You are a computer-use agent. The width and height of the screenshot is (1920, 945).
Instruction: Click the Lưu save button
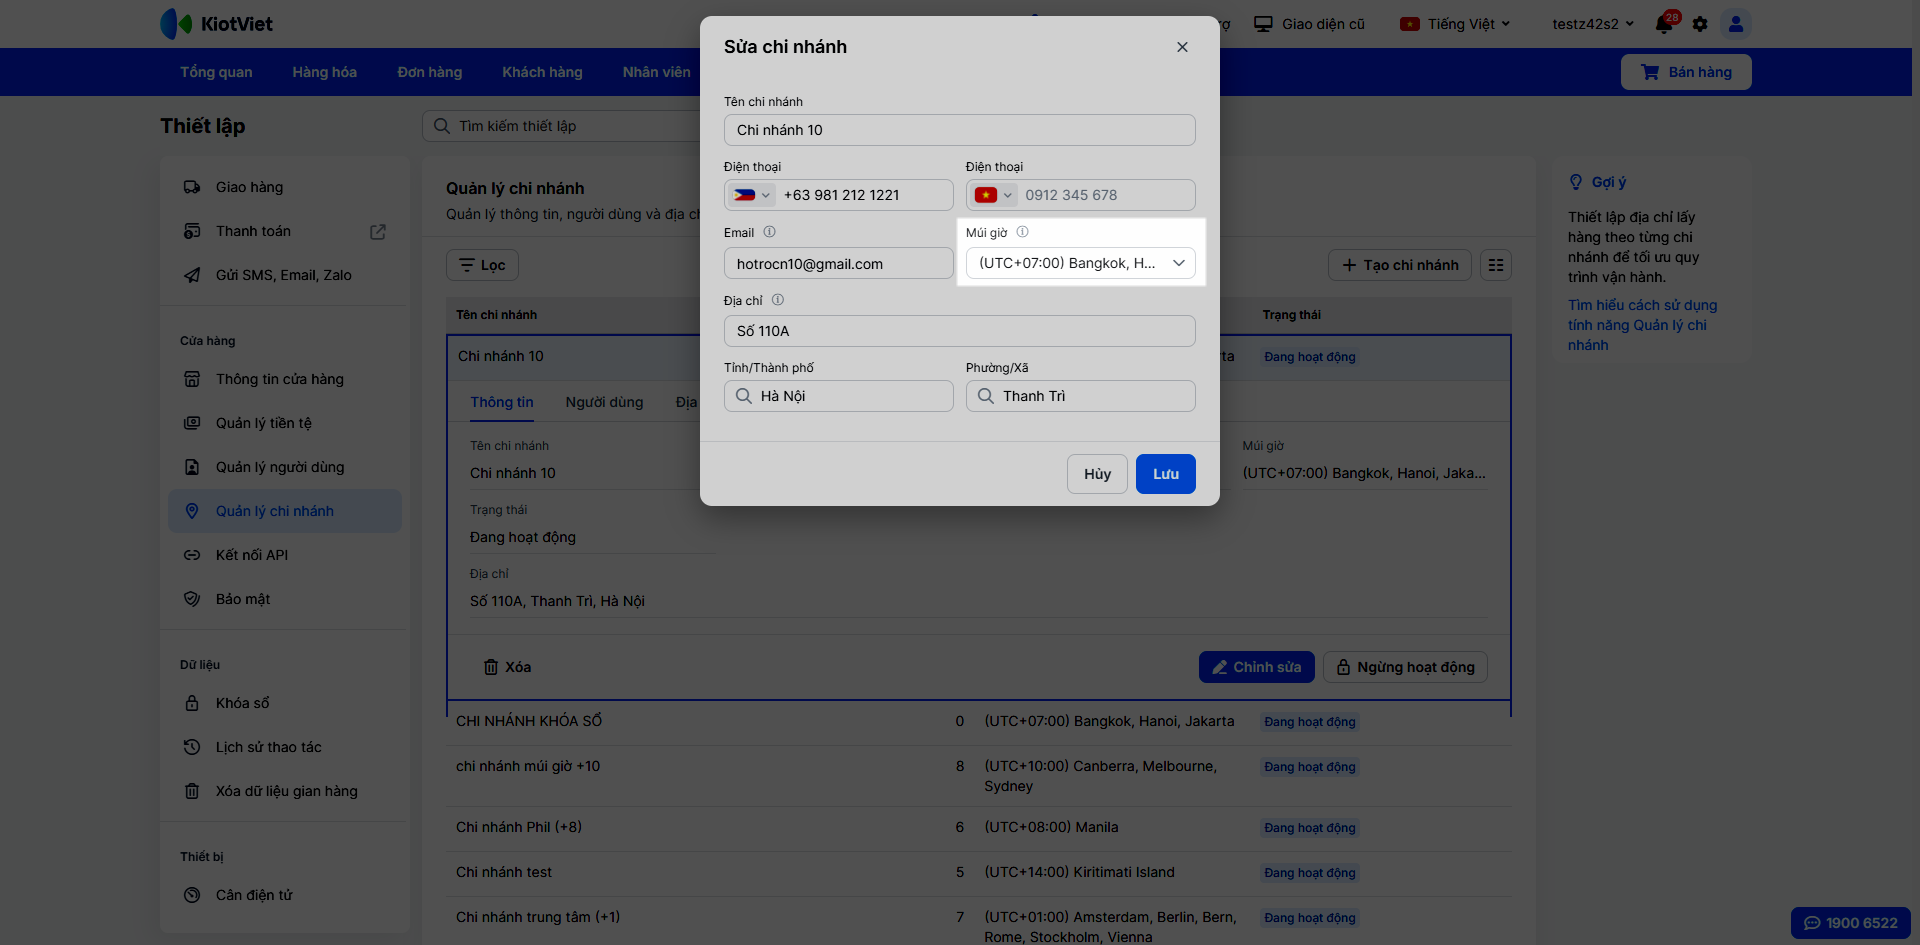coord(1165,474)
